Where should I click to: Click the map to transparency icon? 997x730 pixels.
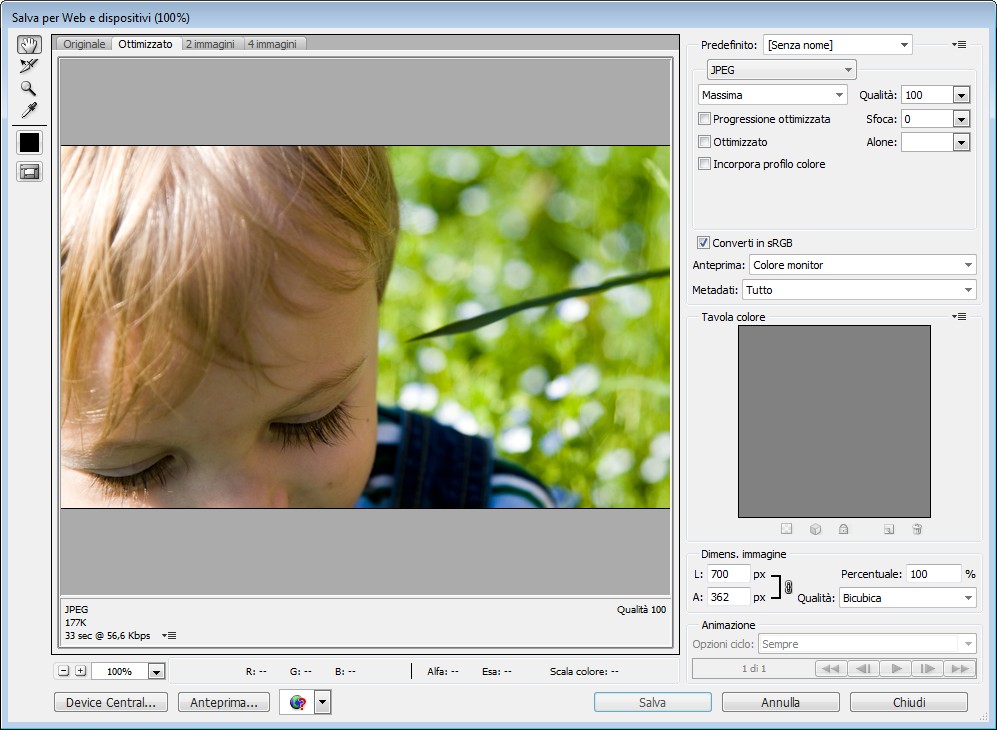(787, 528)
